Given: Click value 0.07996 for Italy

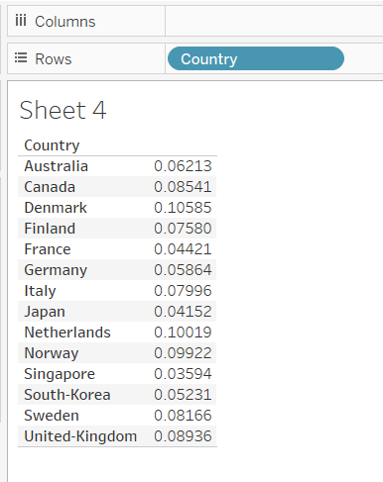Looking at the screenshot, I should 183,291.
